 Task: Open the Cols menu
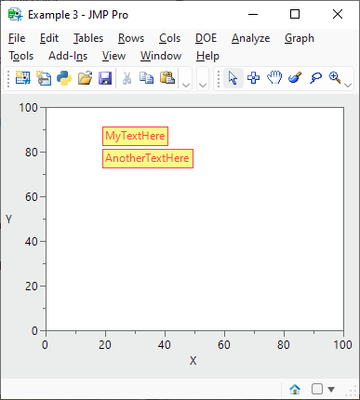coord(170,38)
